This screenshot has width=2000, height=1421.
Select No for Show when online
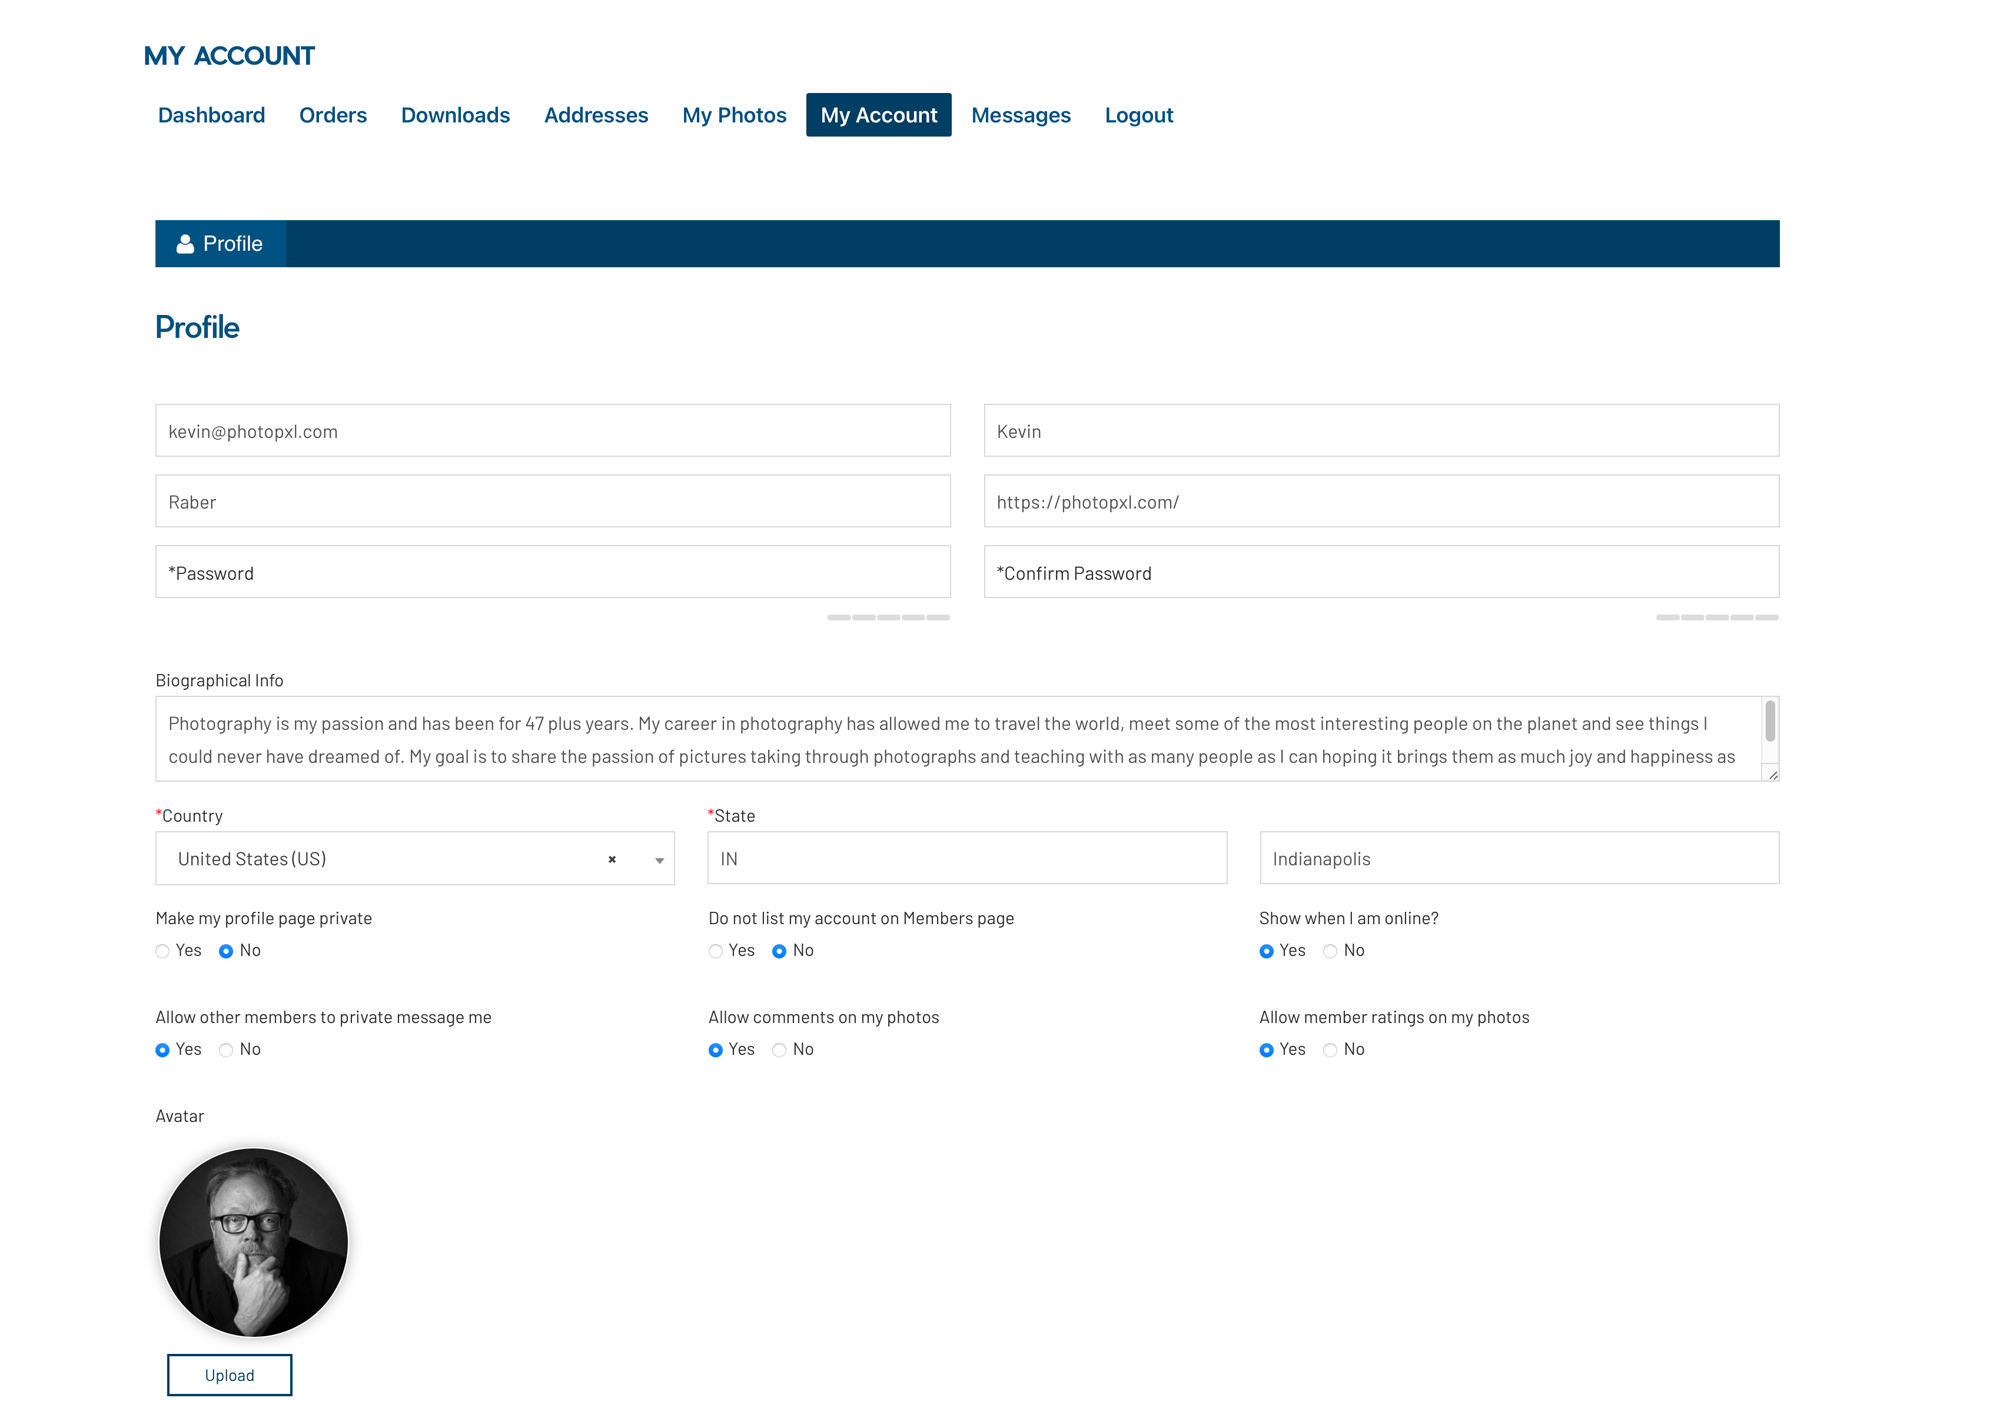(x=1330, y=951)
